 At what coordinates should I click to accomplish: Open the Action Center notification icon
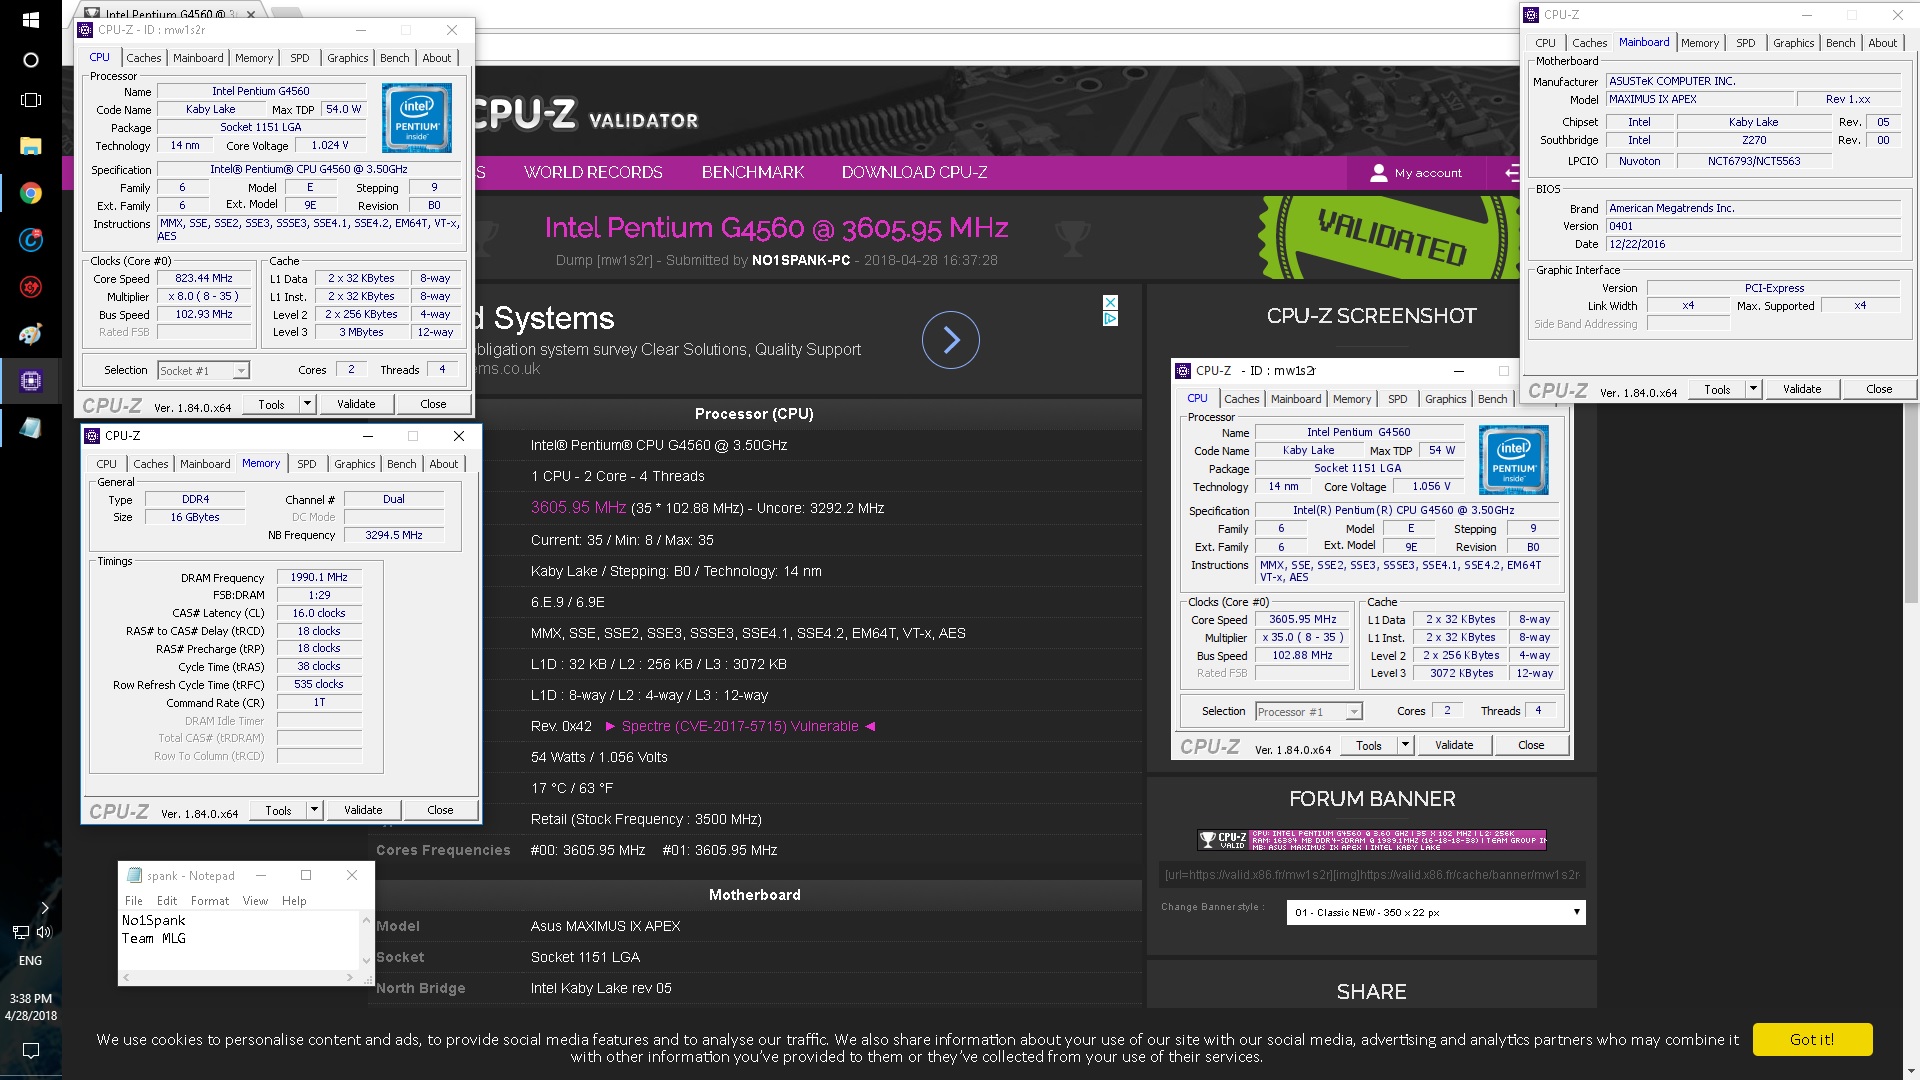coord(30,1050)
